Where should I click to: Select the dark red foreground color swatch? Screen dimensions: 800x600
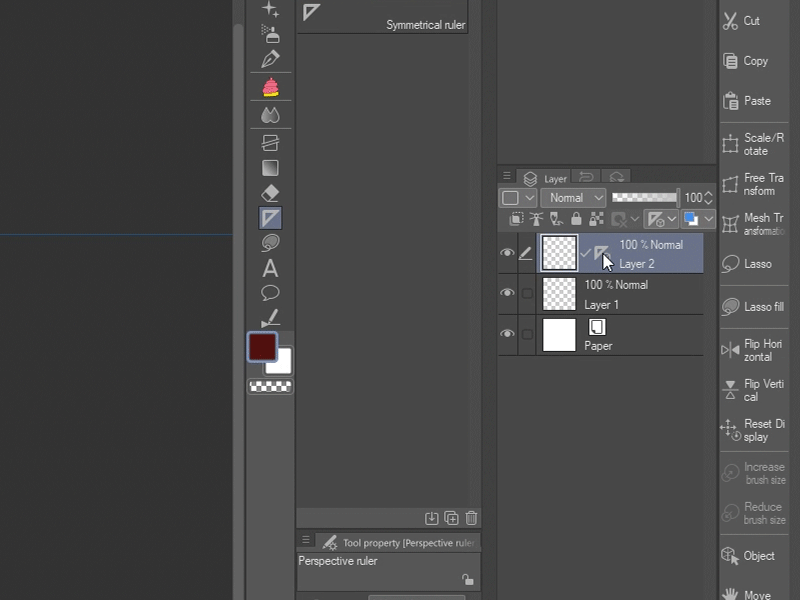pos(262,346)
